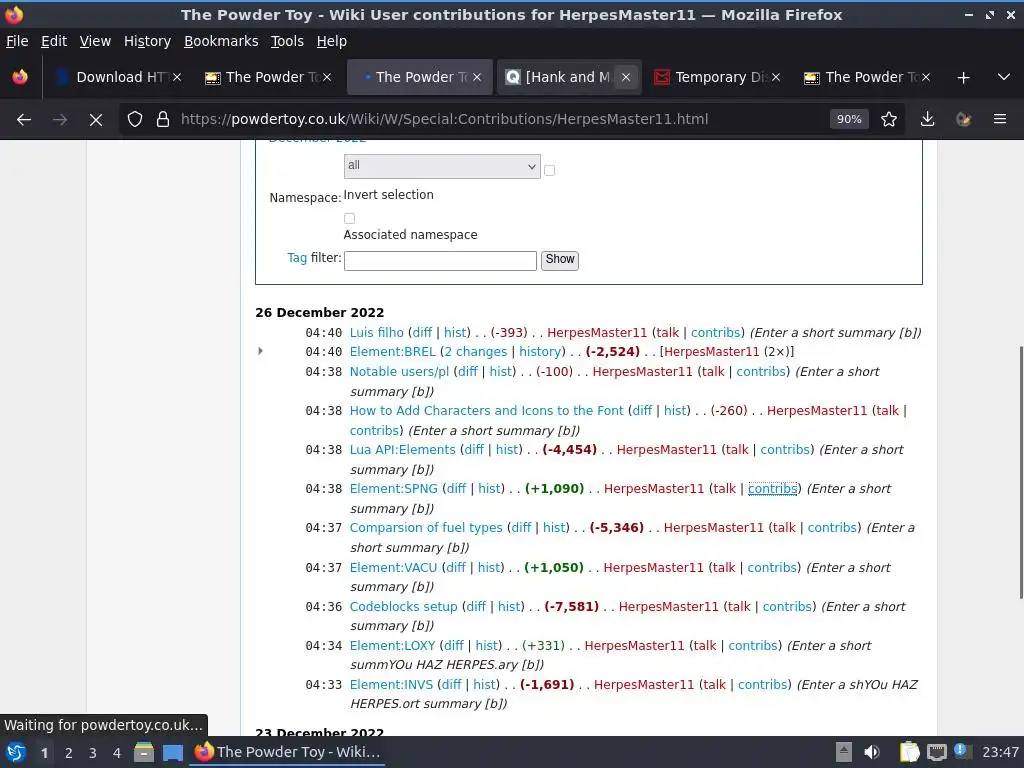Open the Codeblocks setup page
The height and width of the screenshot is (768, 1024).
pyautogui.click(x=404, y=607)
